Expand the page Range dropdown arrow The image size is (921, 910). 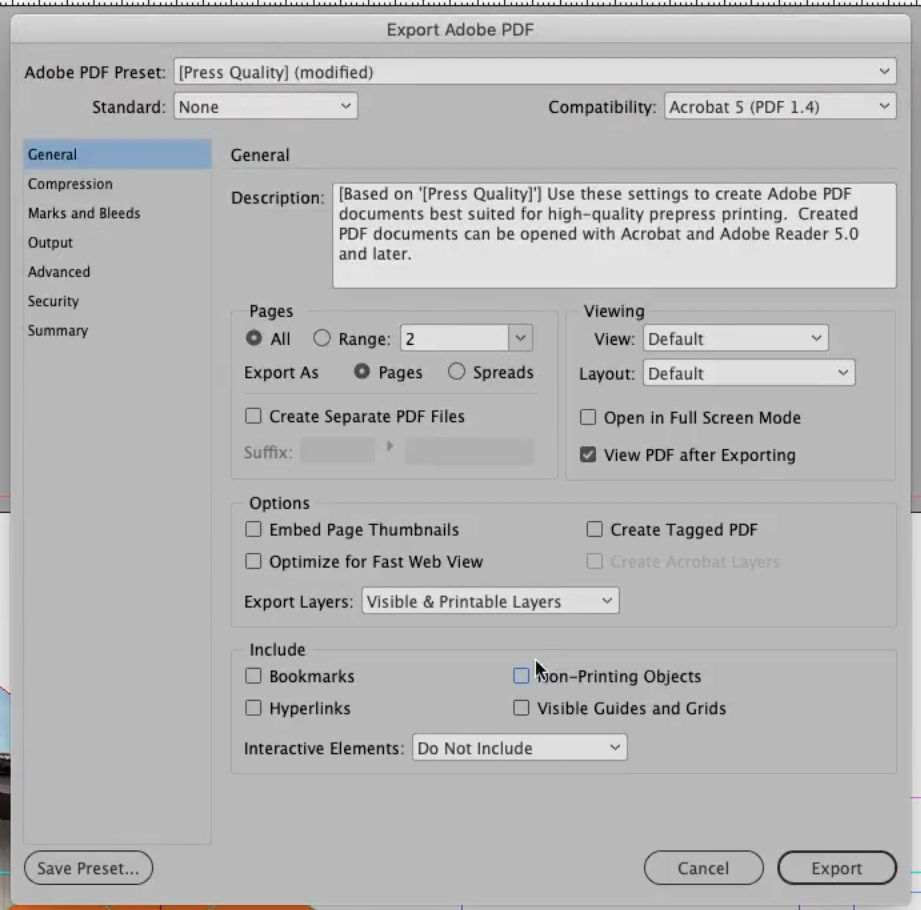520,338
